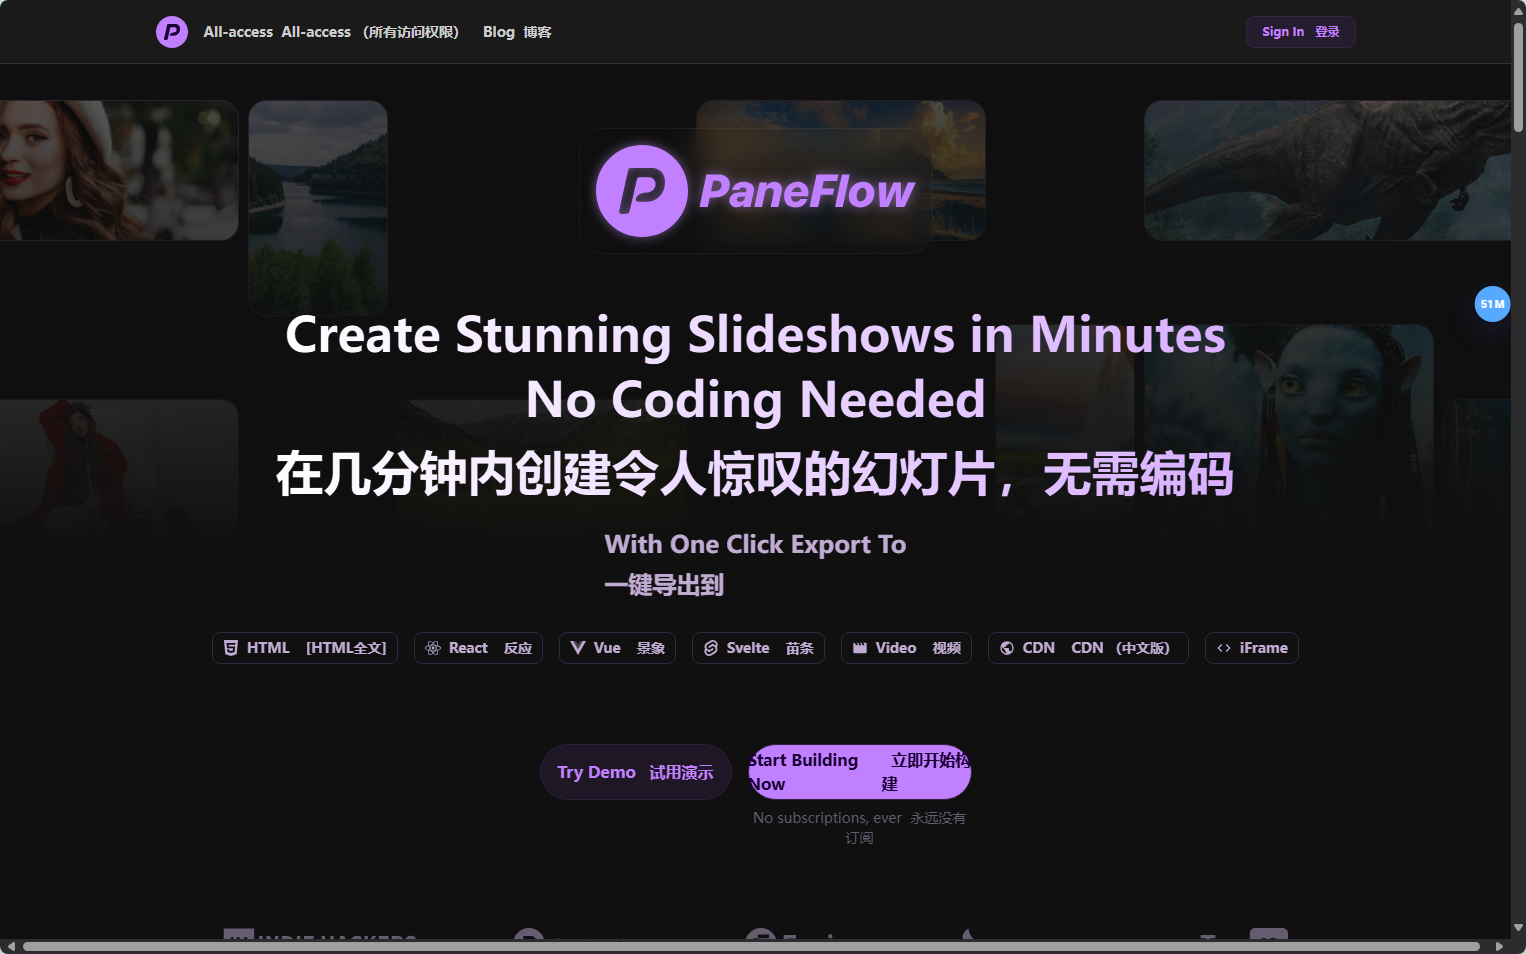The image size is (1526, 954).
Task: Click the 'Create Stunning Slideshows in Minutes' headline
Action: 755,334
